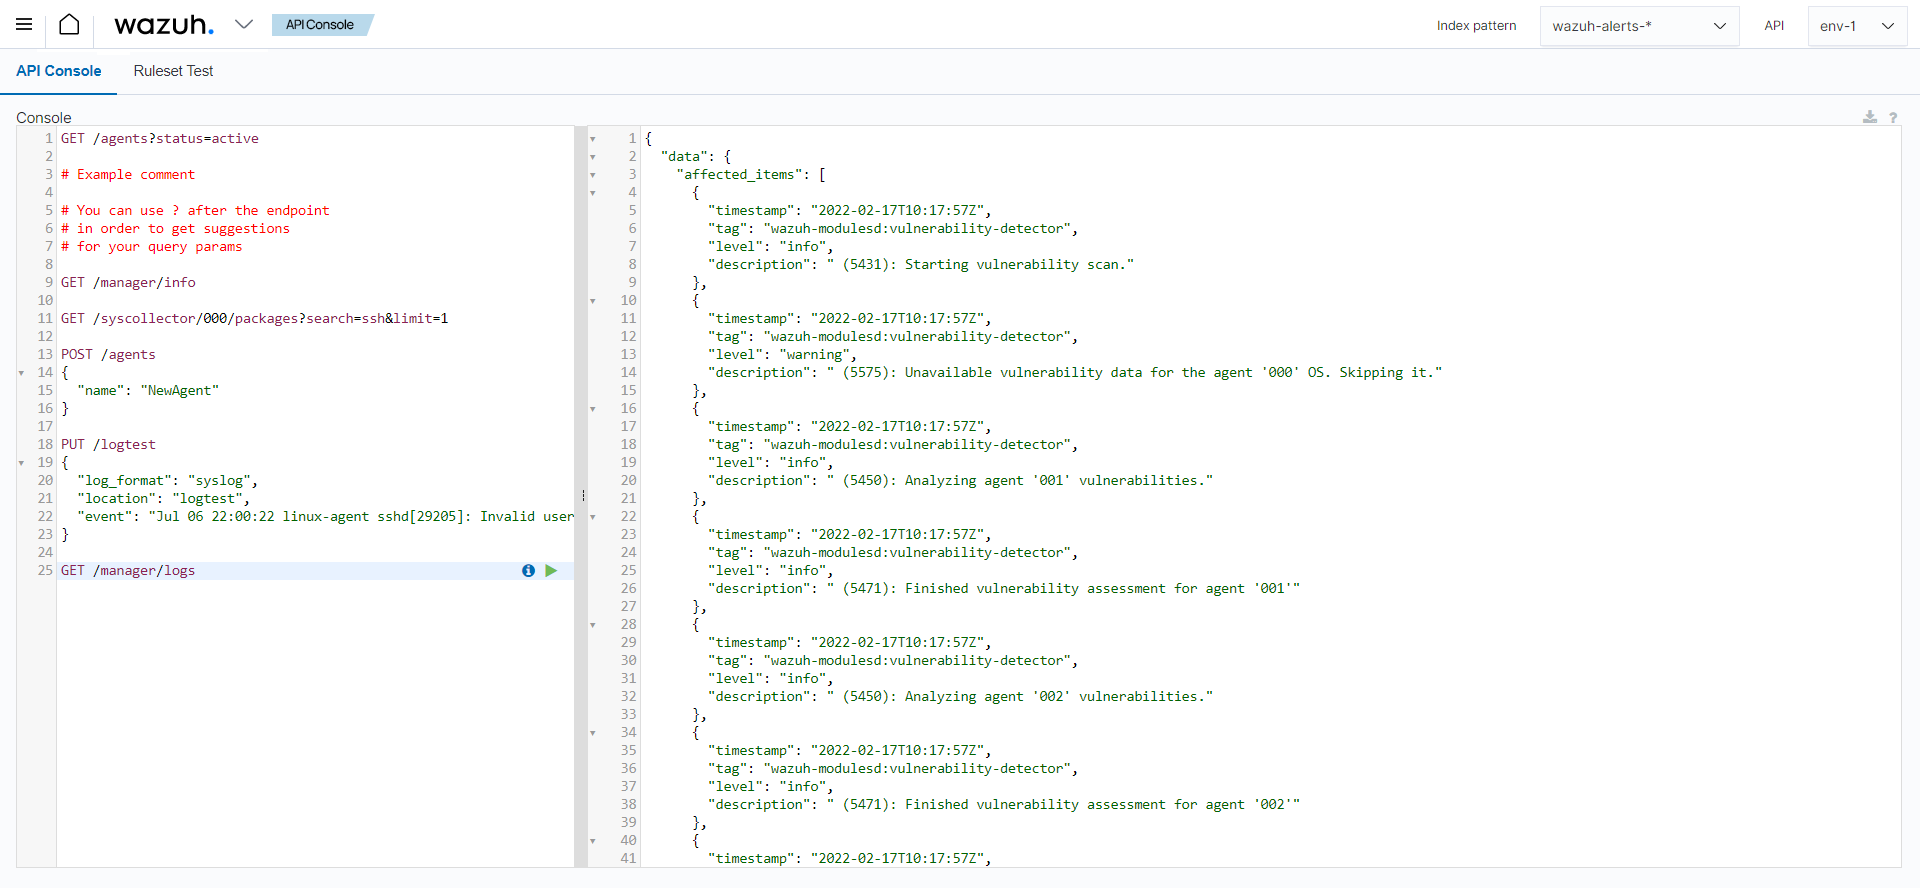Click 'Analyzing agent 002 vulnerabilities' line
The width and height of the screenshot is (1920, 888).
coord(960,697)
